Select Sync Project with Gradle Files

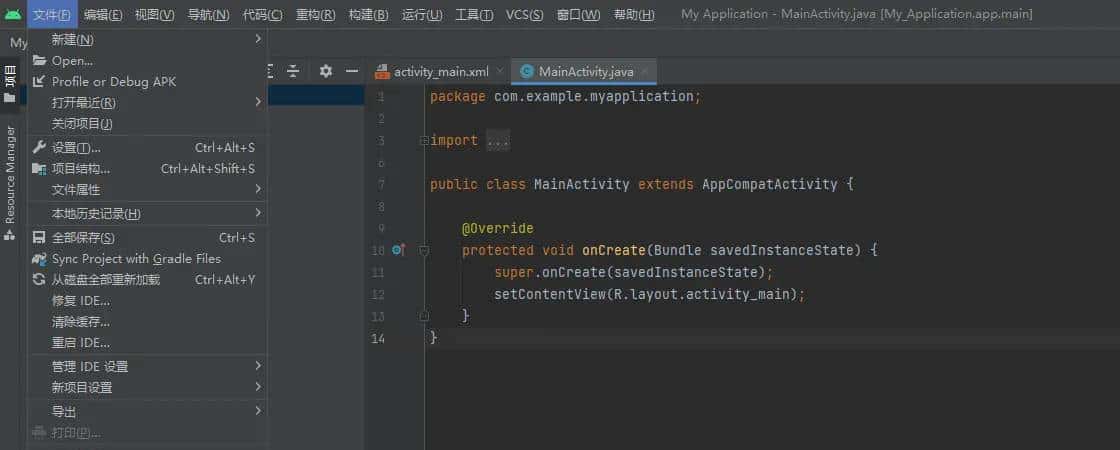(147, 259)
